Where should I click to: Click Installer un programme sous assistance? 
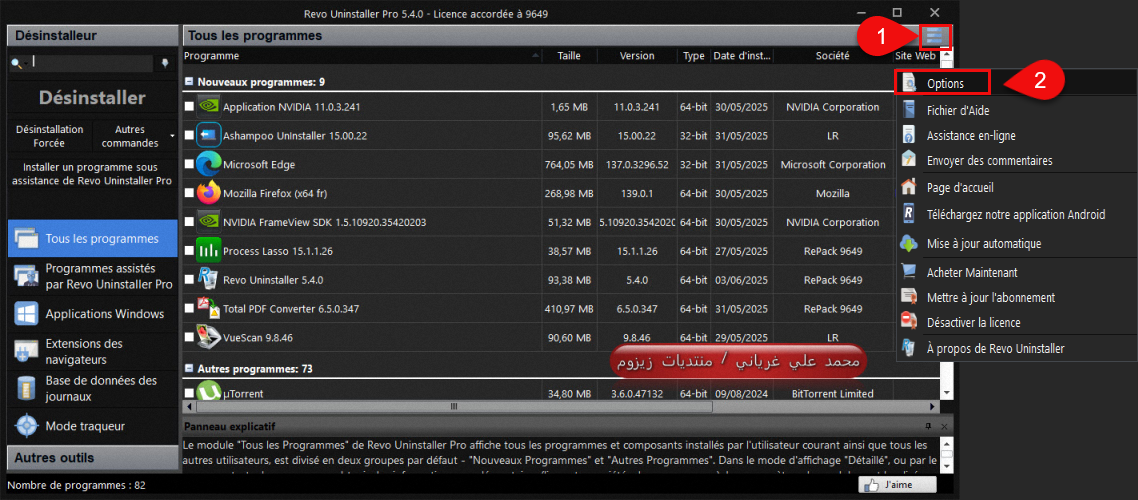[x=92, y=174]
